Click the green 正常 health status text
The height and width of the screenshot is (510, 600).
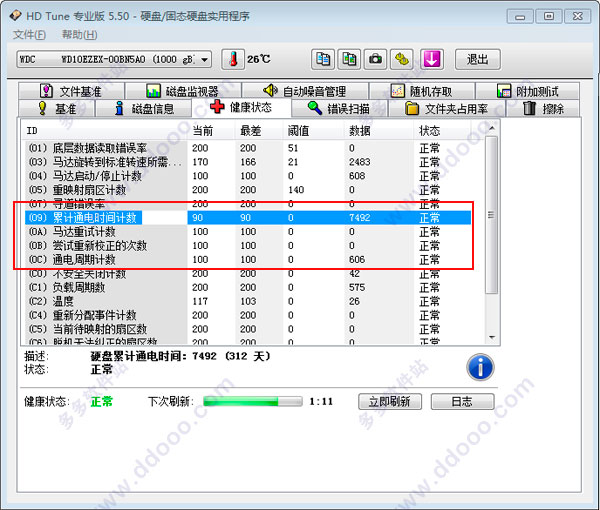click(x=102, y=401)
